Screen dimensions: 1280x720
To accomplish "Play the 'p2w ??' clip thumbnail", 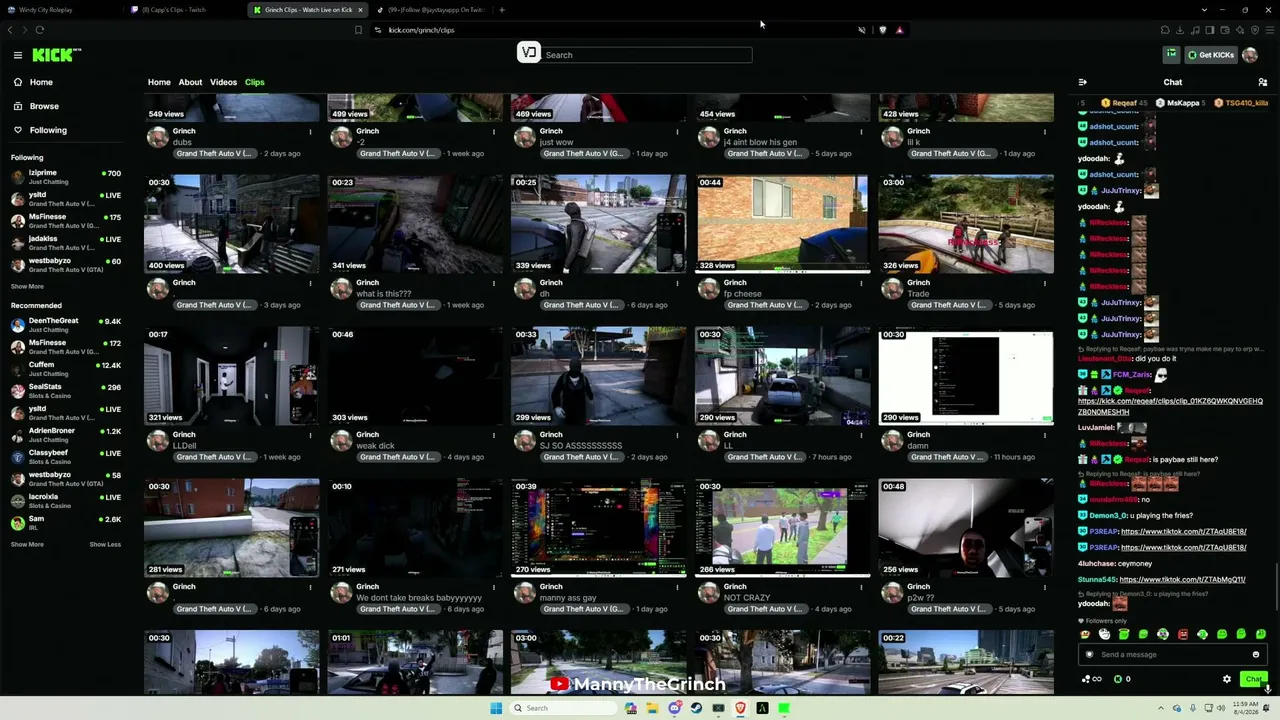I will click(x=966, y=528).
